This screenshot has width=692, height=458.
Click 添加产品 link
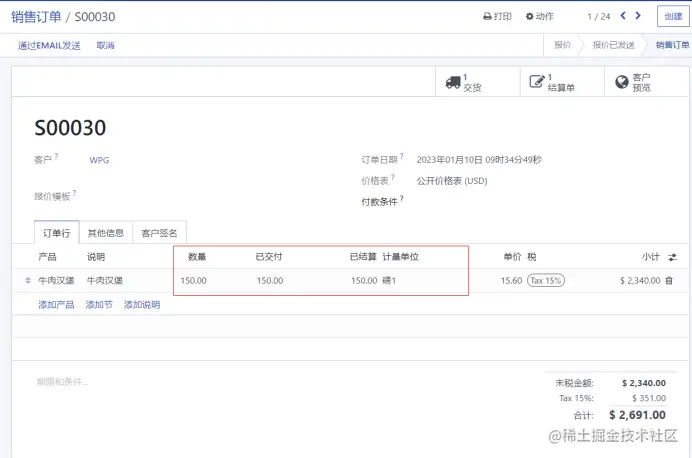pos(56,305)
